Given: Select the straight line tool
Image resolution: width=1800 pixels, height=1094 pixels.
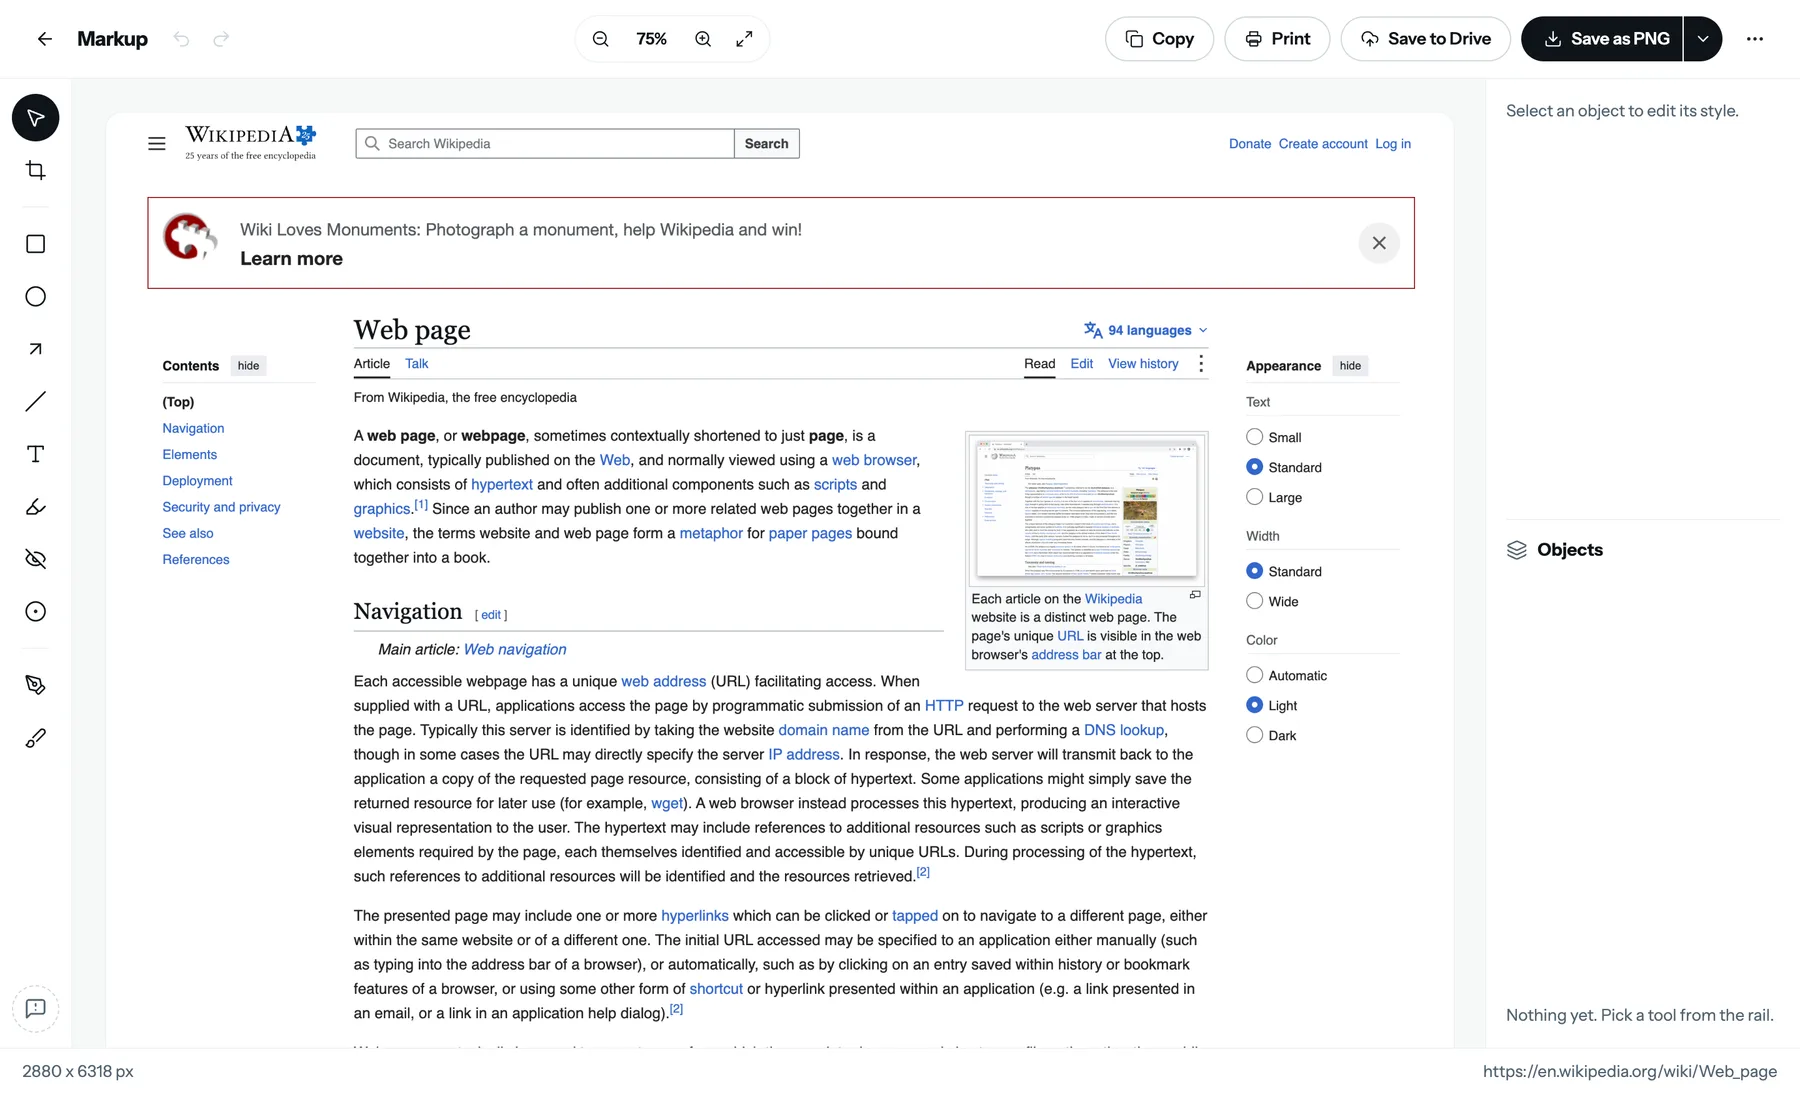Looking at the screenshot, I should click(x=36, y=402).
